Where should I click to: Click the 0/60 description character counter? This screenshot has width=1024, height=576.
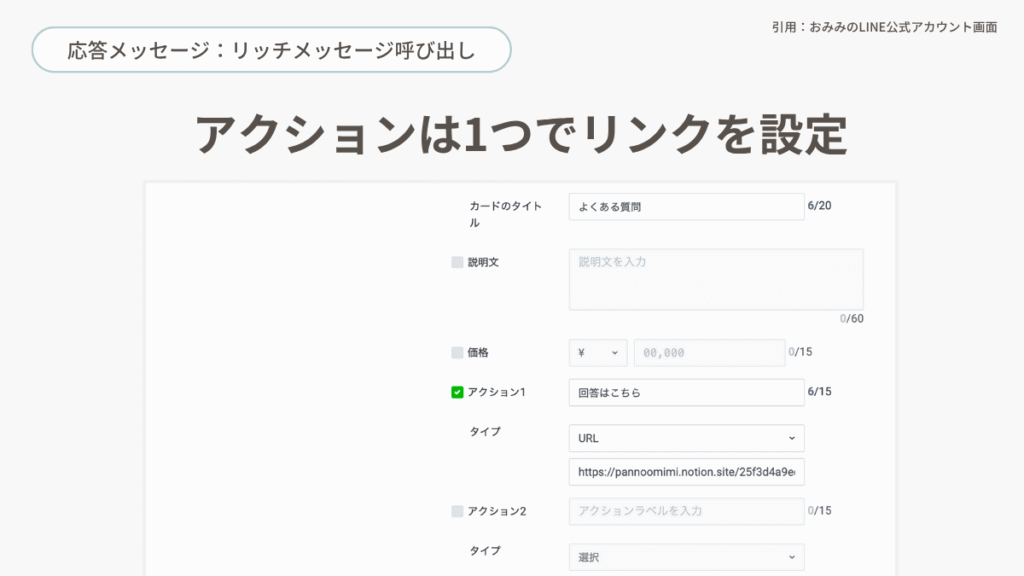click(x=852, y=319)
